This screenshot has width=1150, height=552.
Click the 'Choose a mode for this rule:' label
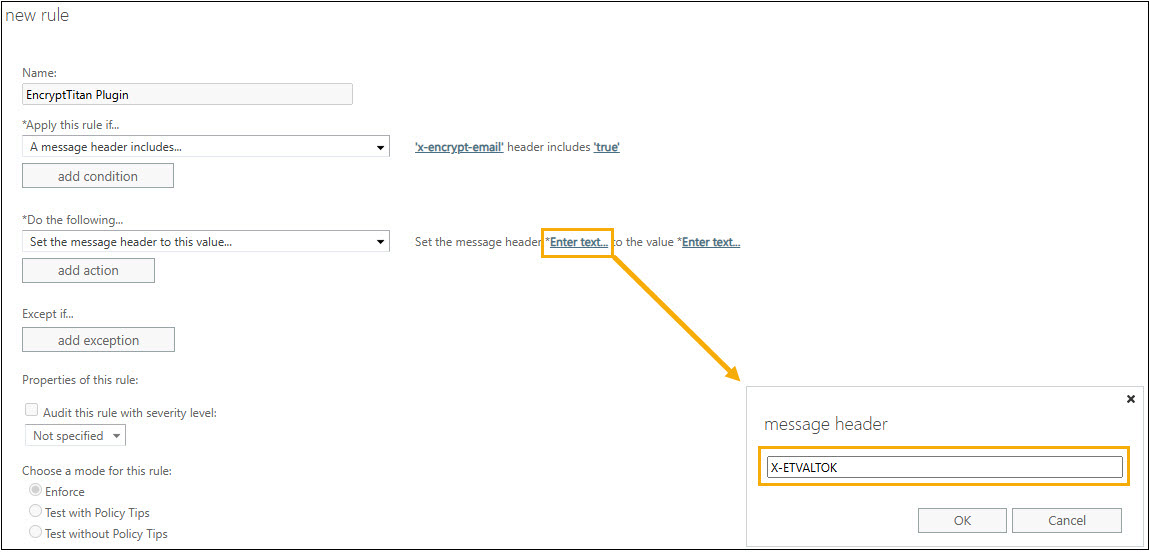98,471
